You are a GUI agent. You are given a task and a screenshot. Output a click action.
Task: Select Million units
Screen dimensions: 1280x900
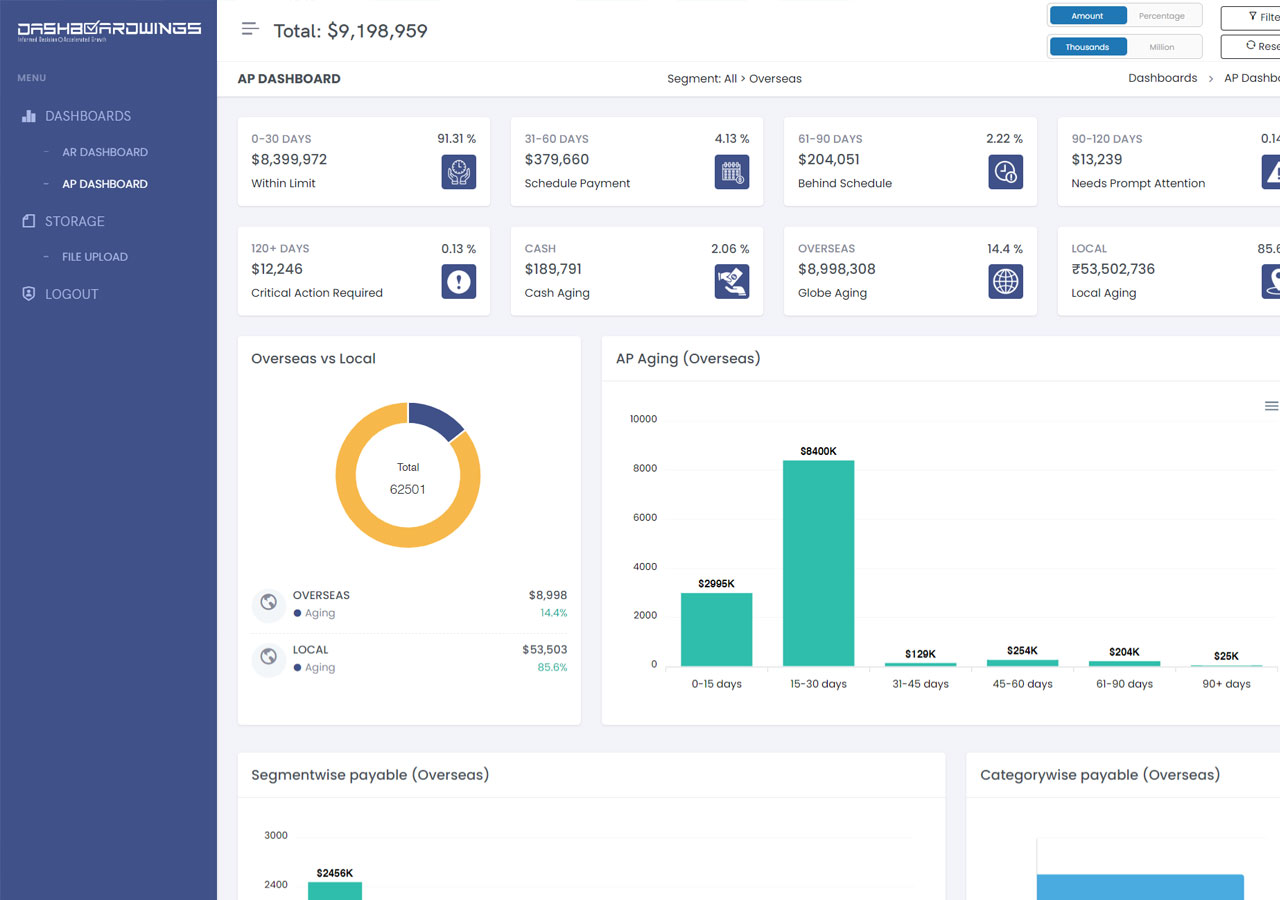point(1162,47)
